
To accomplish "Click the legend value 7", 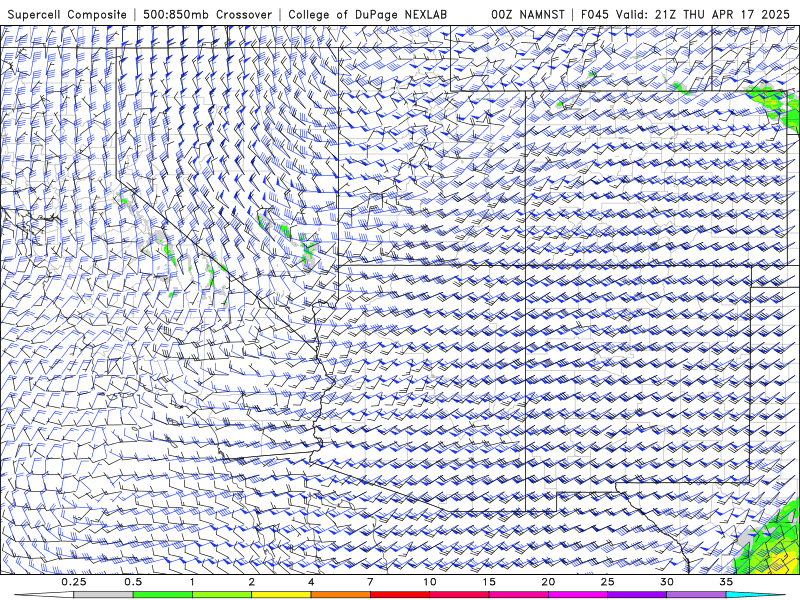I will point(370,582).
